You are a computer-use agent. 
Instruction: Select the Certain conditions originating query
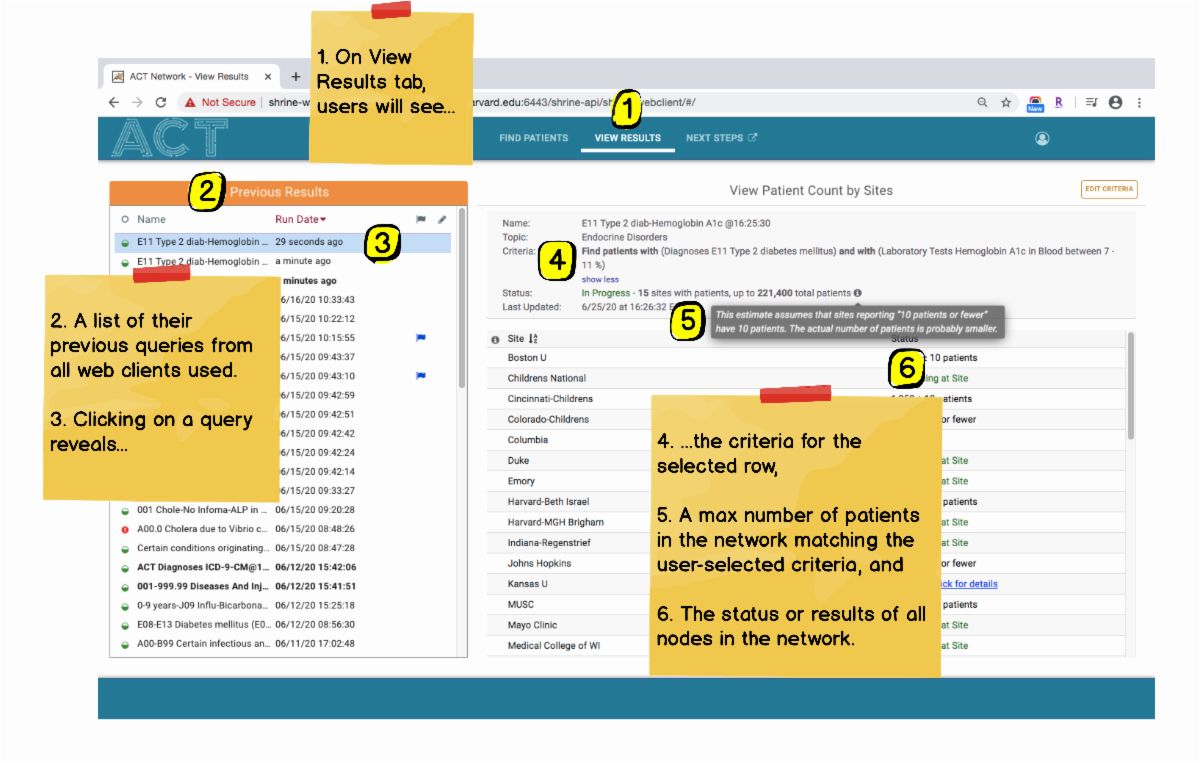[282, 548]
